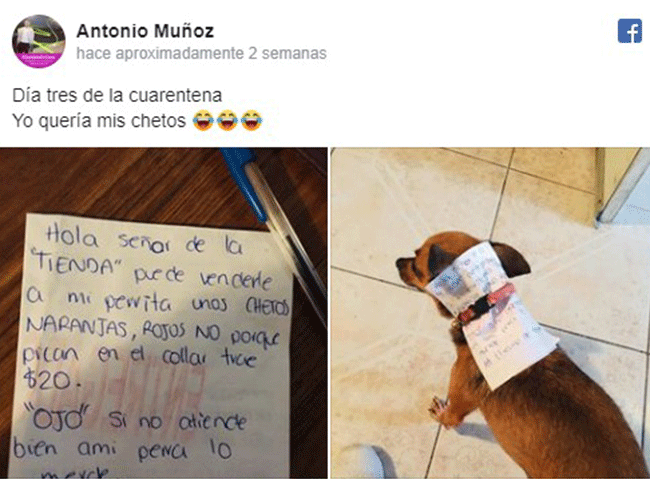
Task: Click the paper note on the dog's neck
Action: click(x=493, y=315)
